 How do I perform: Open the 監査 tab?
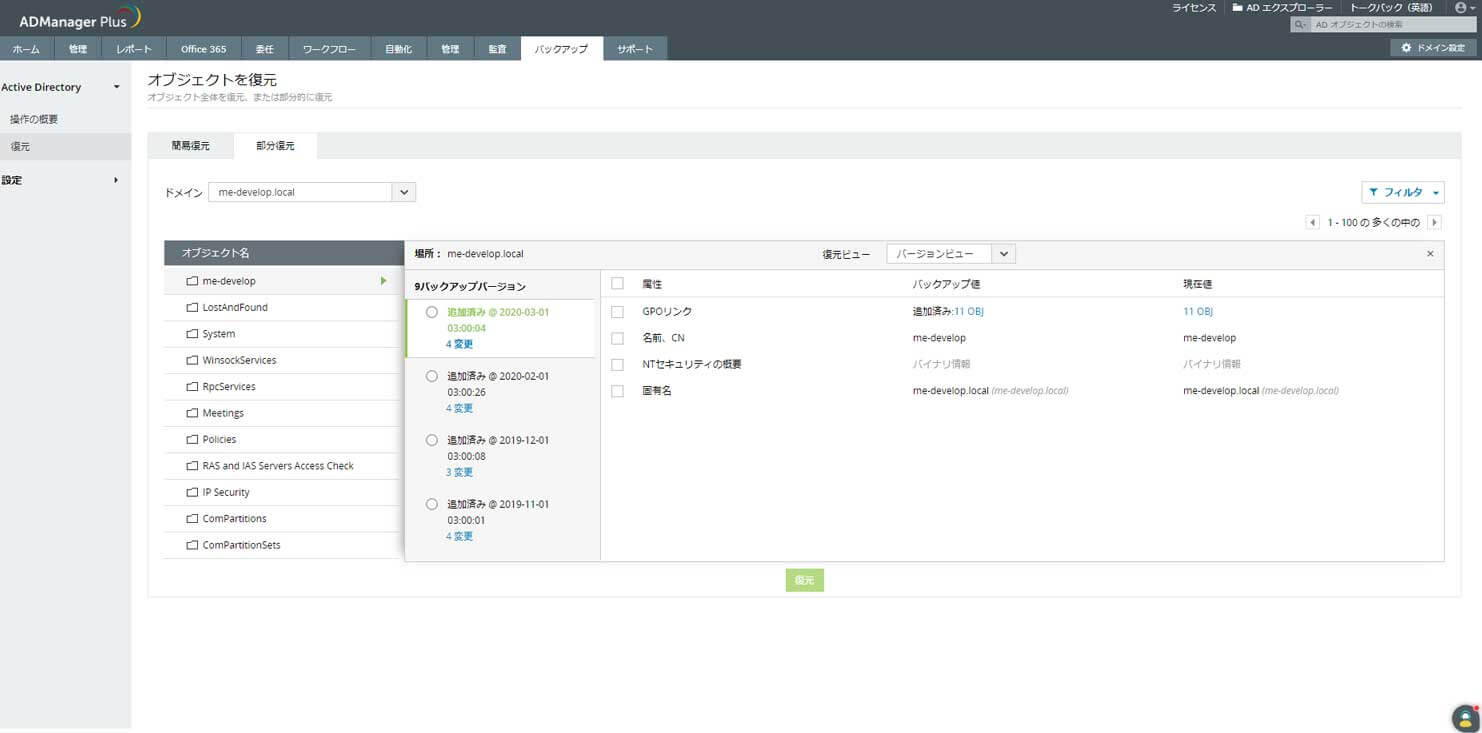497,49
